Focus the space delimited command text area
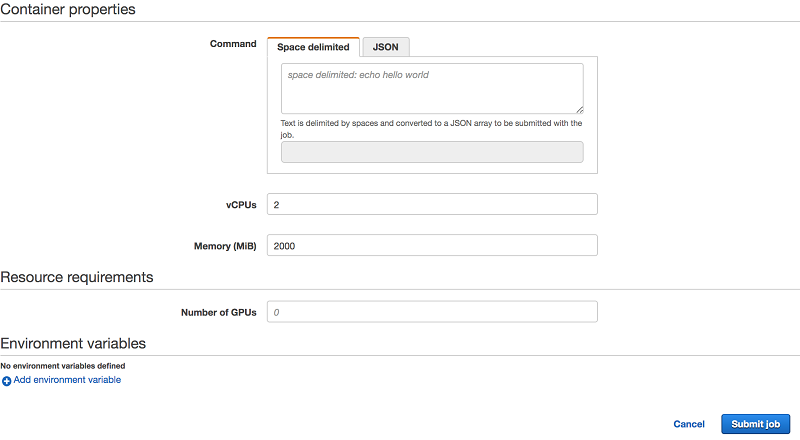Image resolution: width=800 pixels, height=440 pixels. coord(432,88)
